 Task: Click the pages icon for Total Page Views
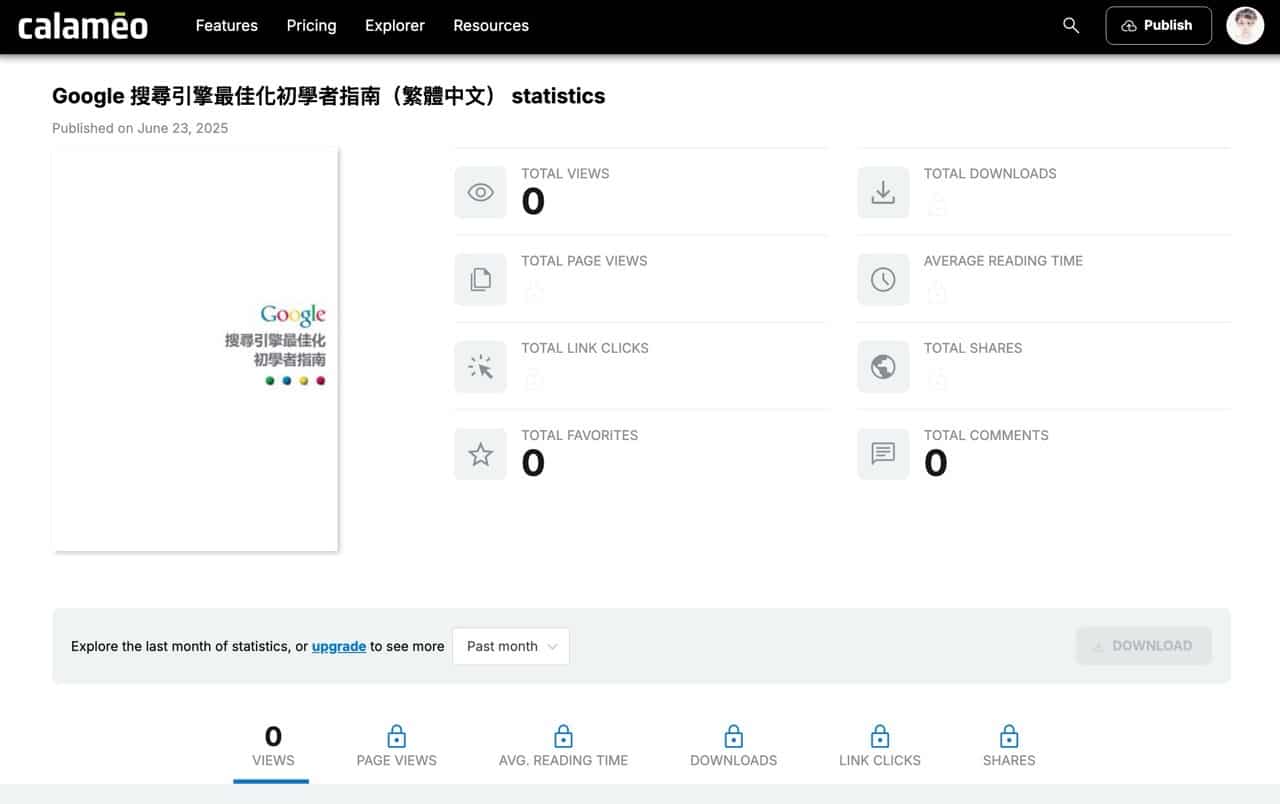coord(480,279)
